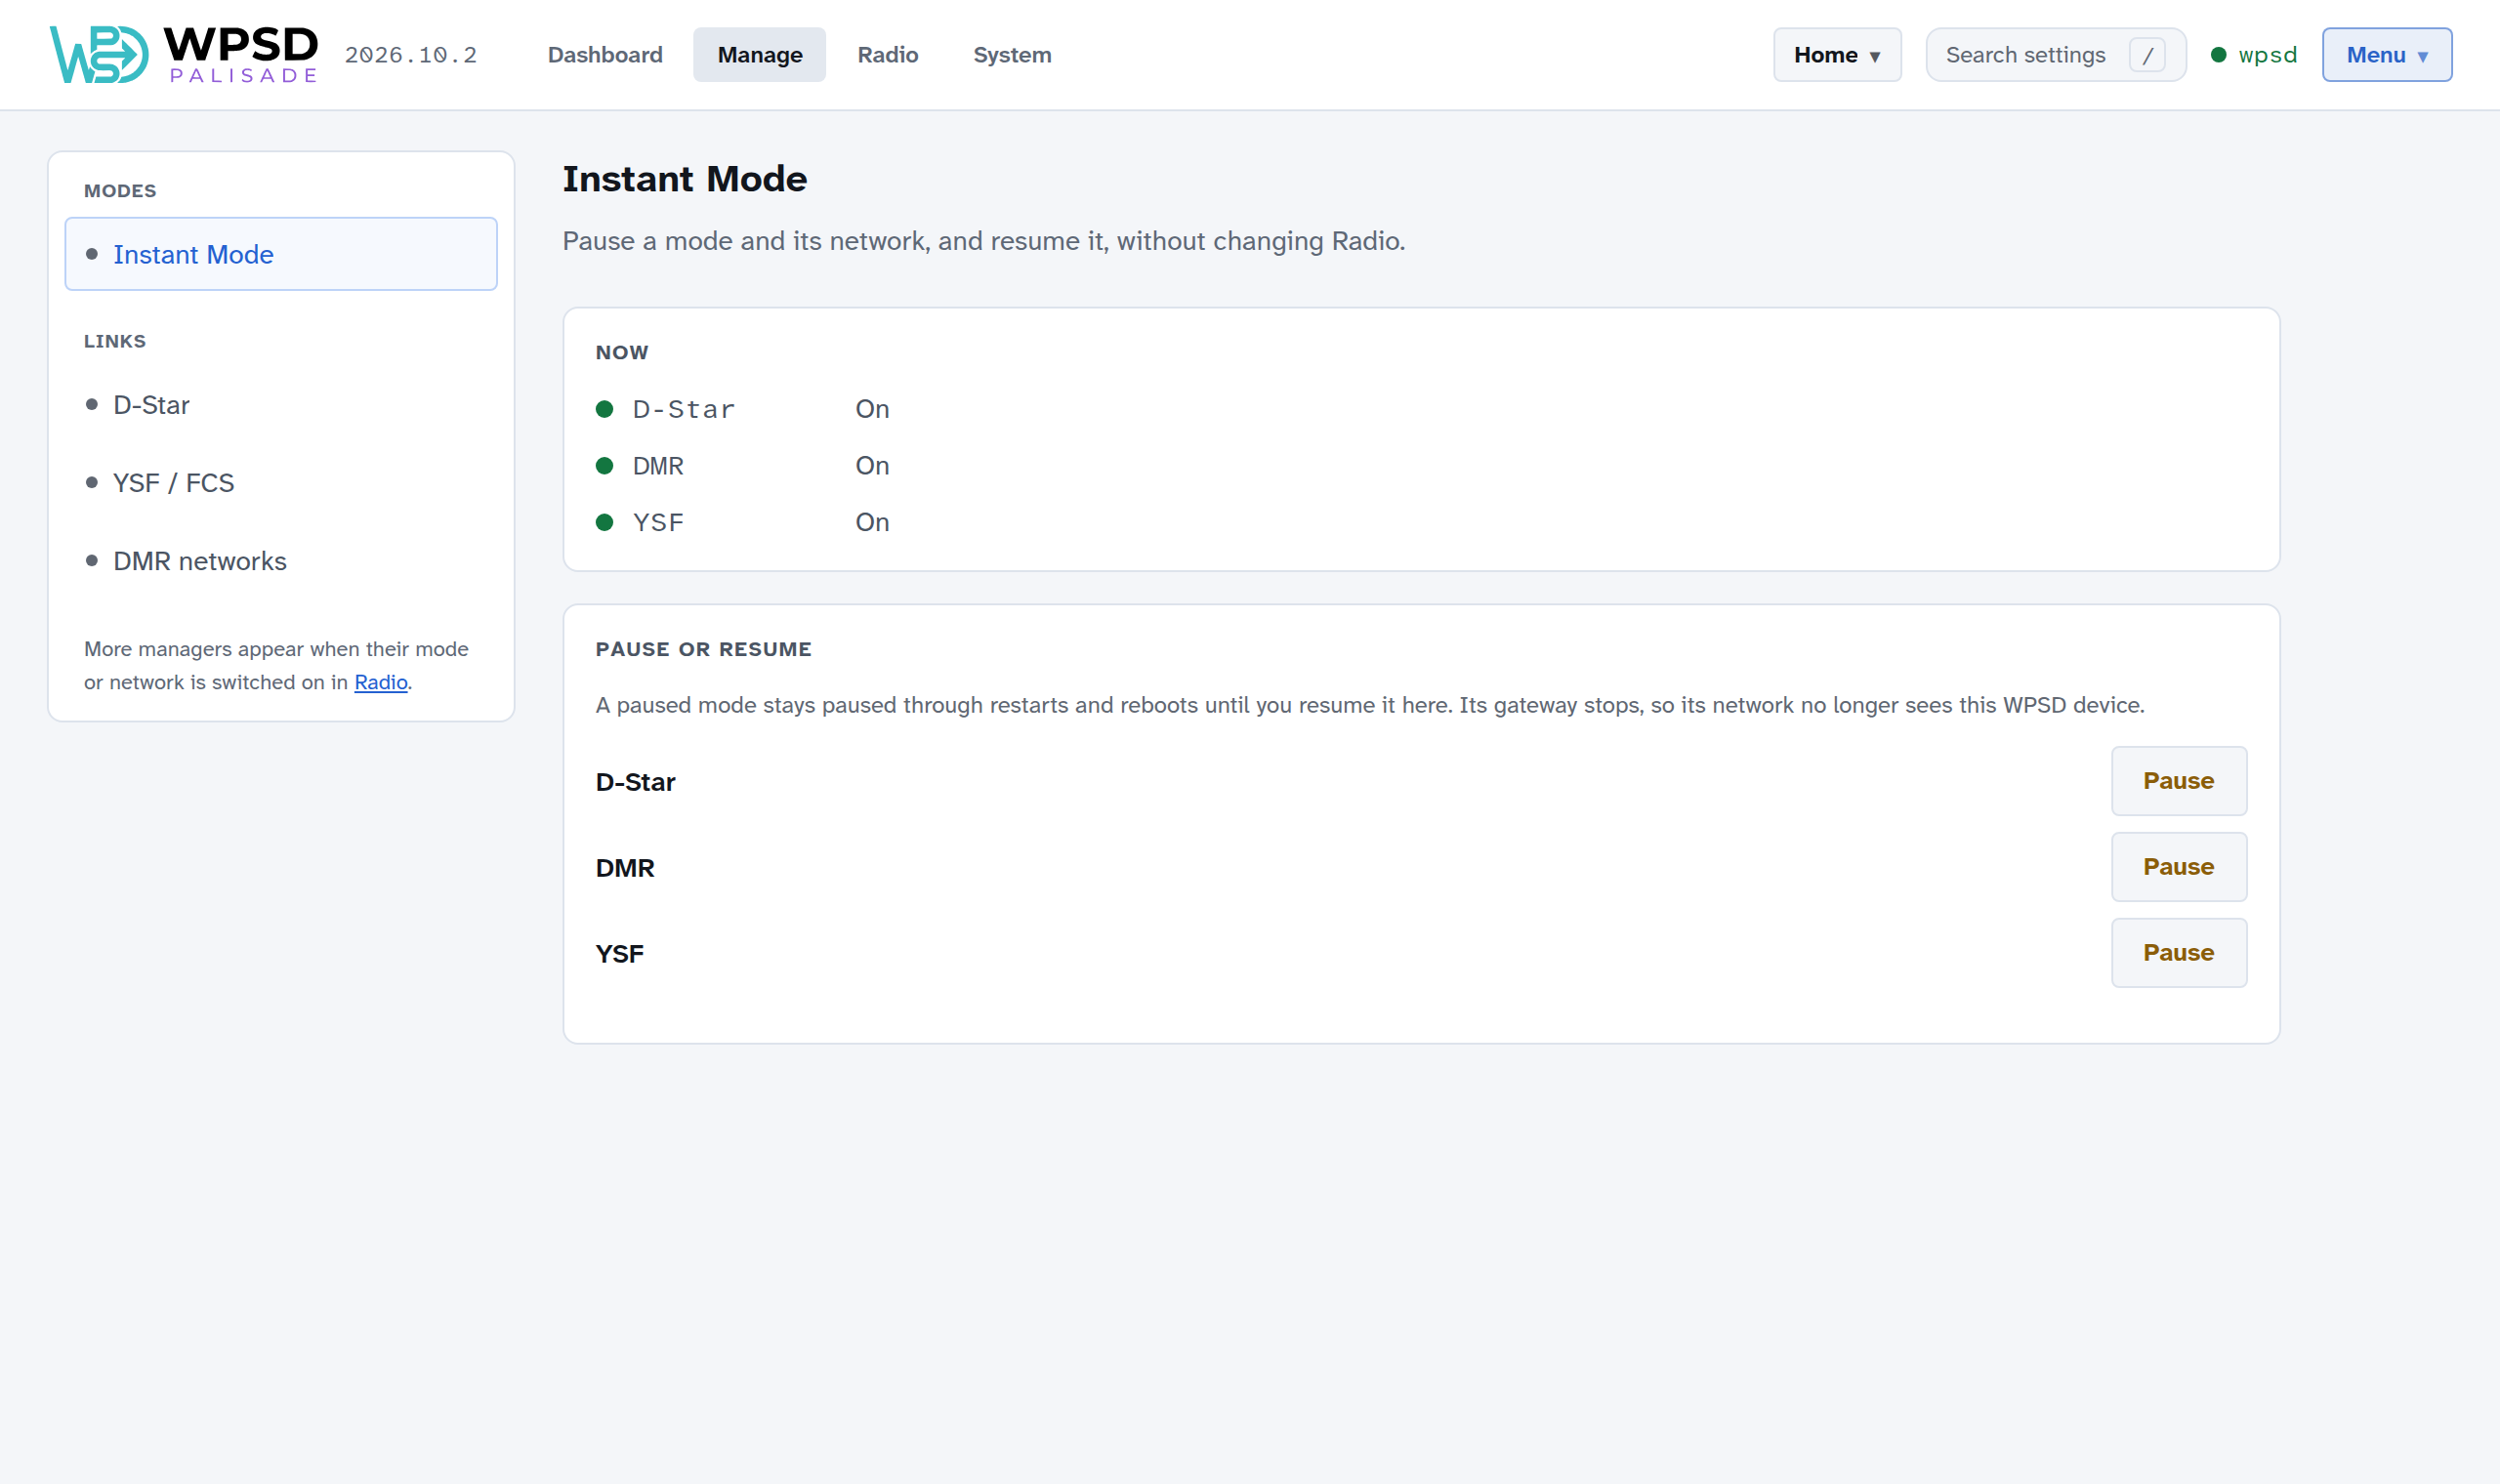Open the Dashboard tab
This screenshot has width=2500, height=1484.
[x=605, y=55]
